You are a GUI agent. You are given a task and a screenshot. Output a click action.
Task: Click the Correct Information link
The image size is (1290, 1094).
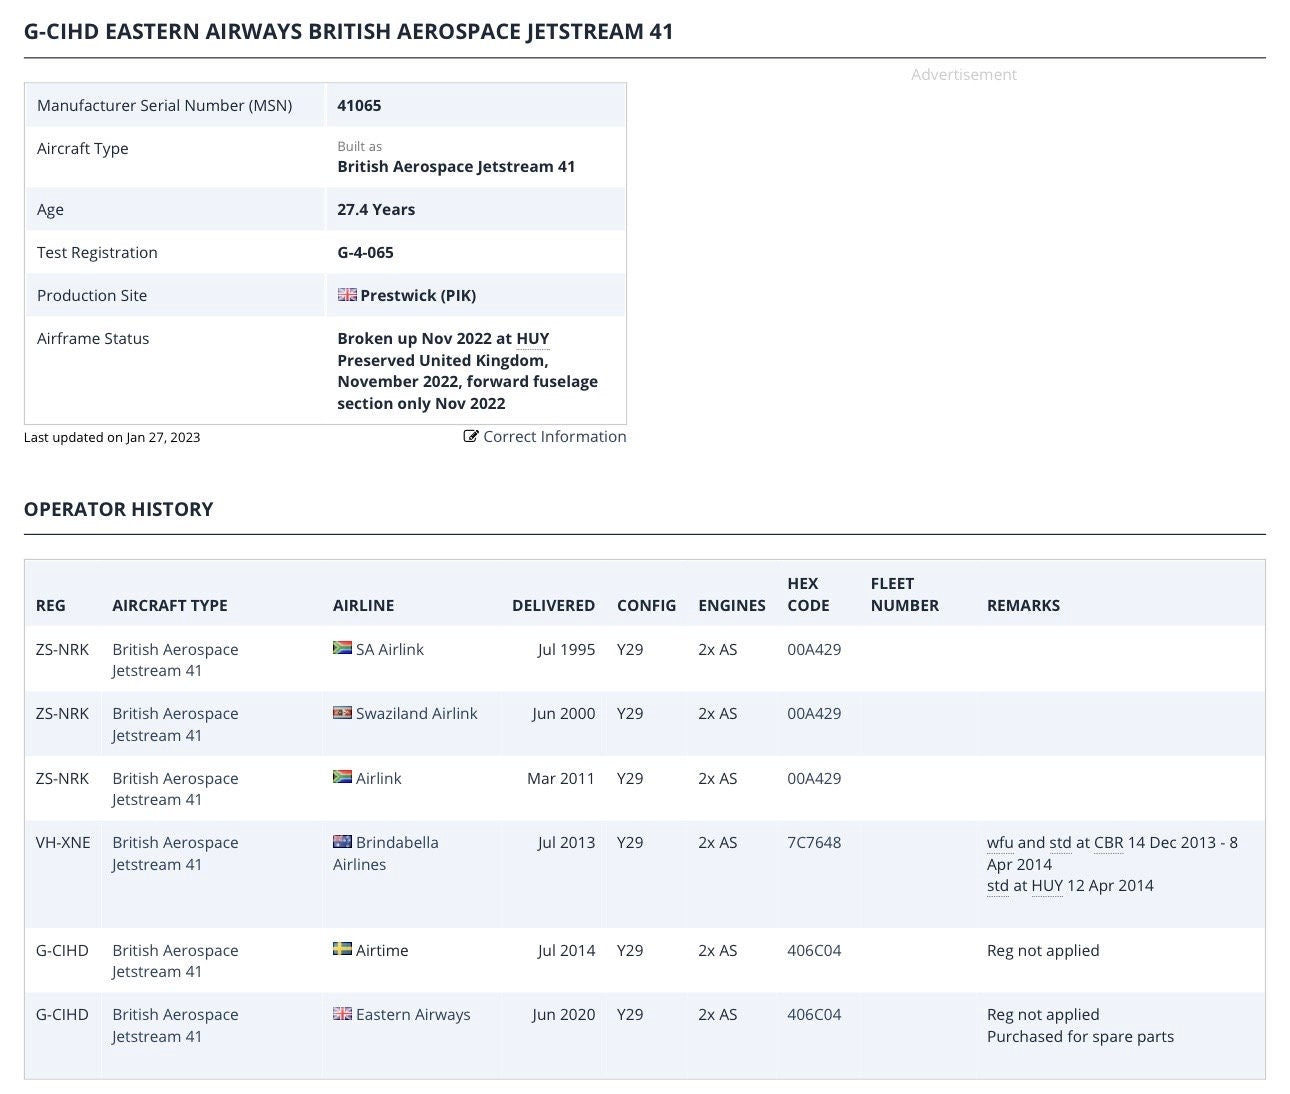[555, 437]
